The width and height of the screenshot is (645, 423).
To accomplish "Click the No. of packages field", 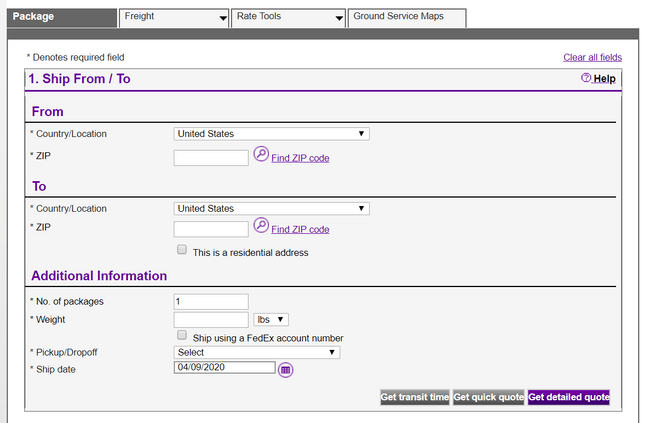I will pos(211,302).
